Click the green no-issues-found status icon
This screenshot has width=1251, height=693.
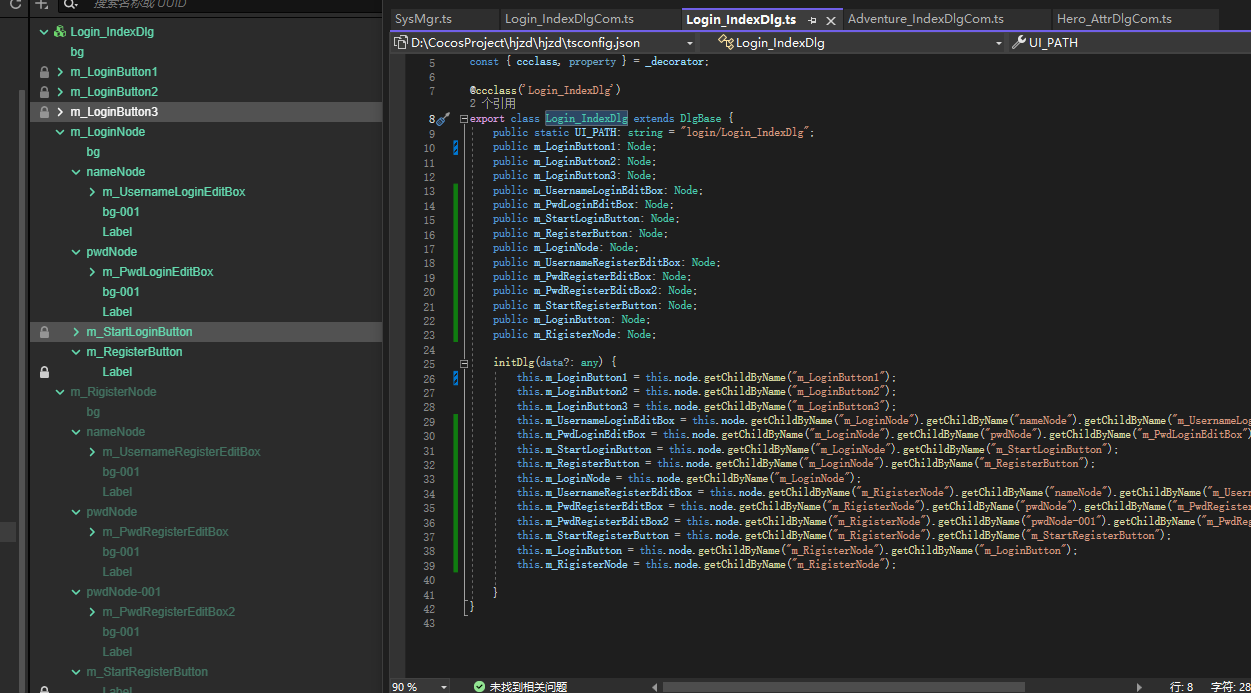pyautogui.click(x=480, y=686)
